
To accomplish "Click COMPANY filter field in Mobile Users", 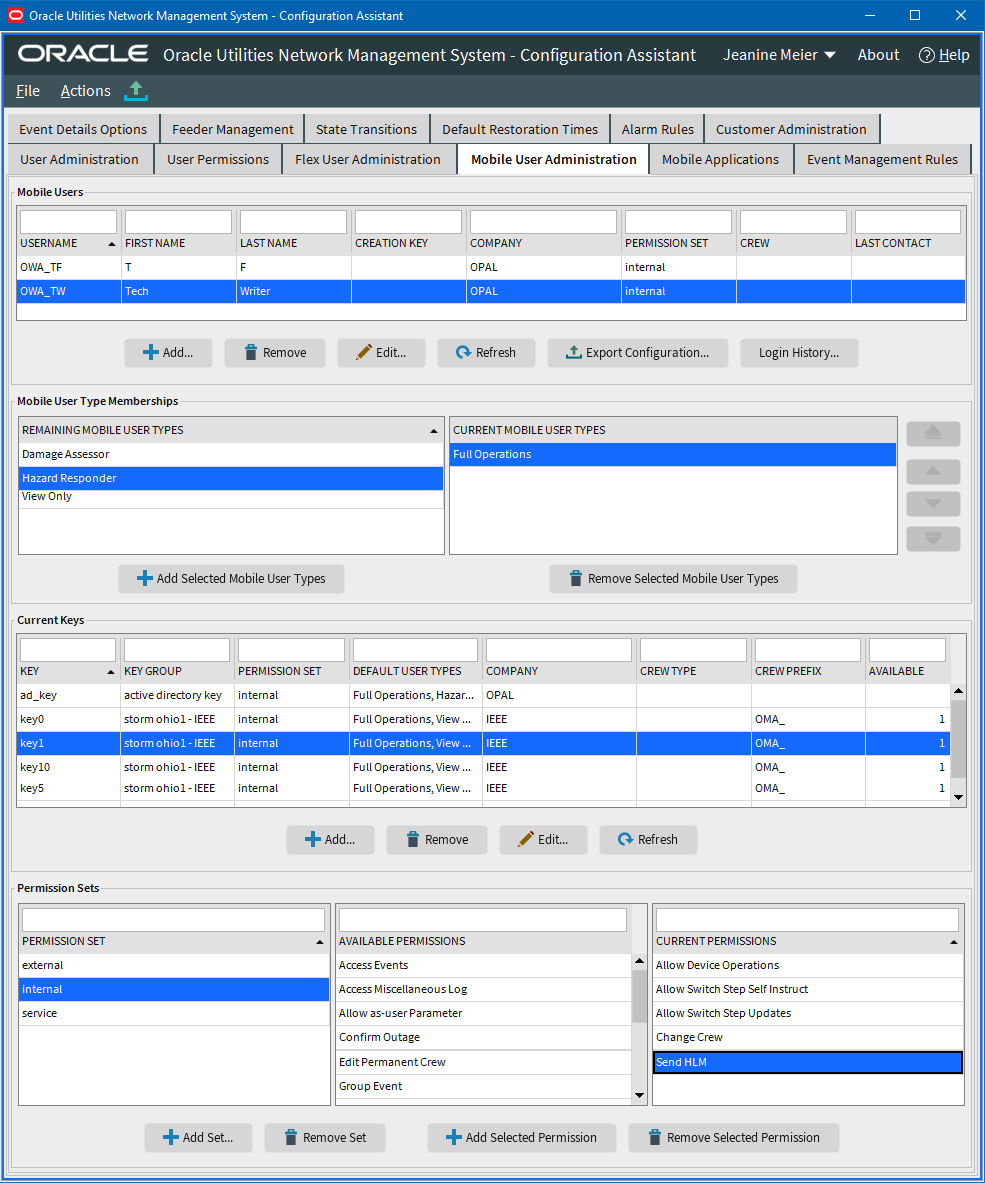I will [x=543, y=222].
